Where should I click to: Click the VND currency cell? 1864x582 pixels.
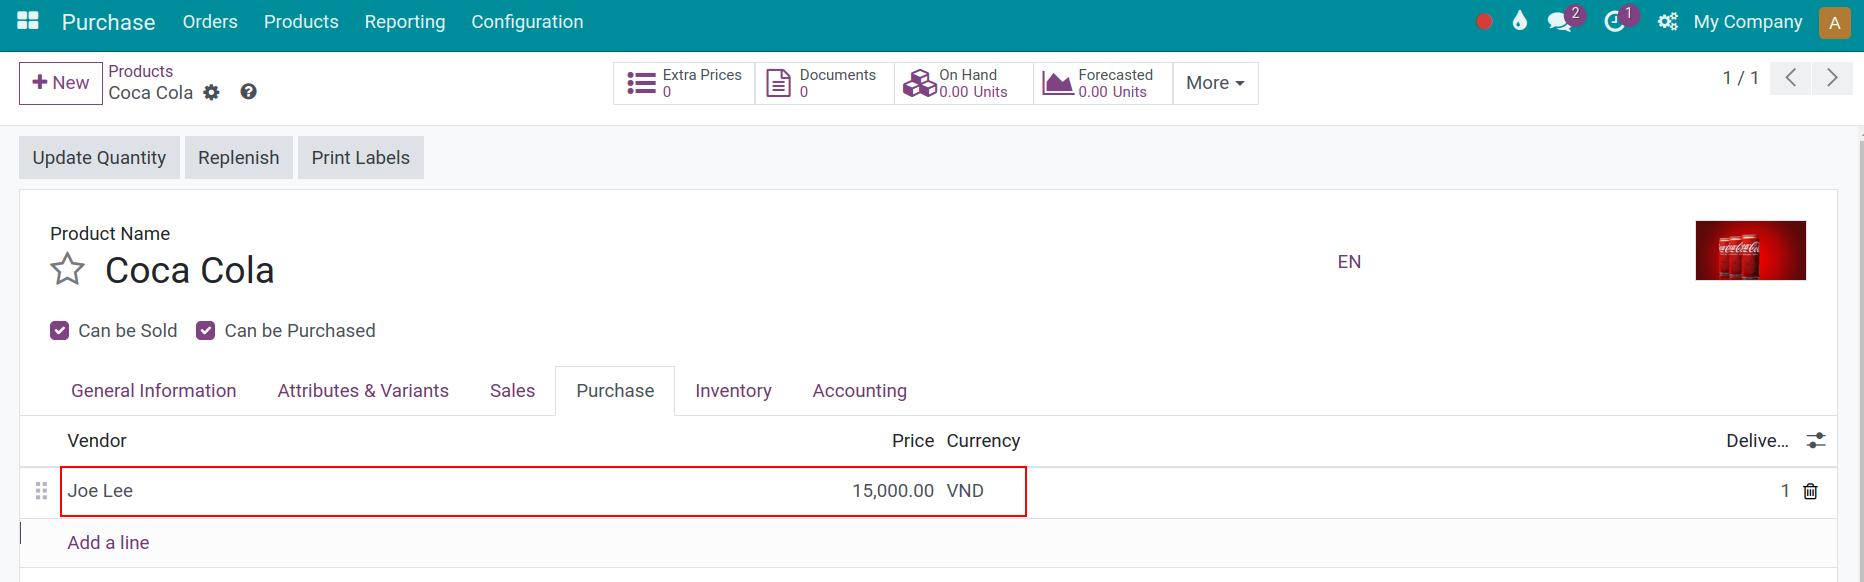click(x=965, y=491)
